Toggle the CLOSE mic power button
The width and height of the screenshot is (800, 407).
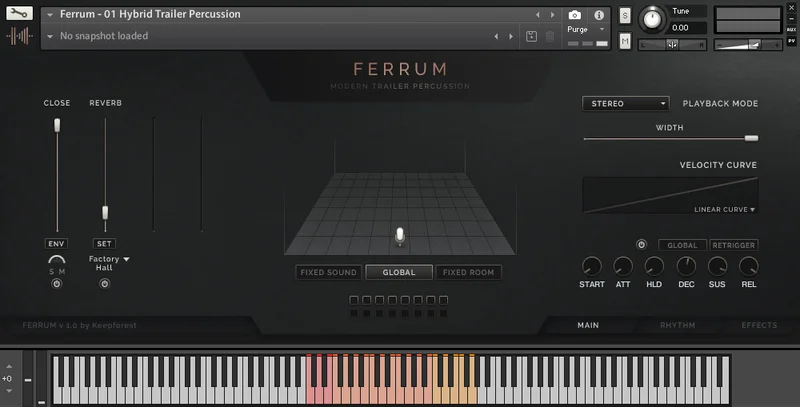(x=57, y=284)
